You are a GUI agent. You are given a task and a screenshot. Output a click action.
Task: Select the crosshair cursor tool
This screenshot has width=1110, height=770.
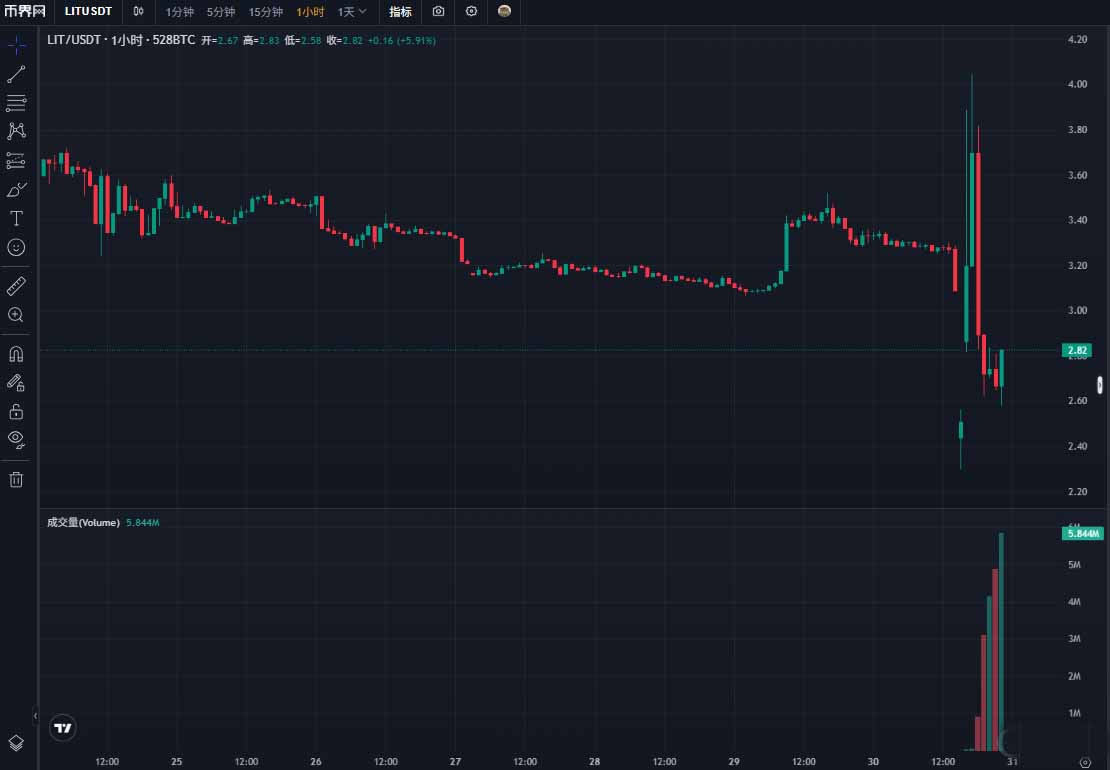tap(16, 44)
